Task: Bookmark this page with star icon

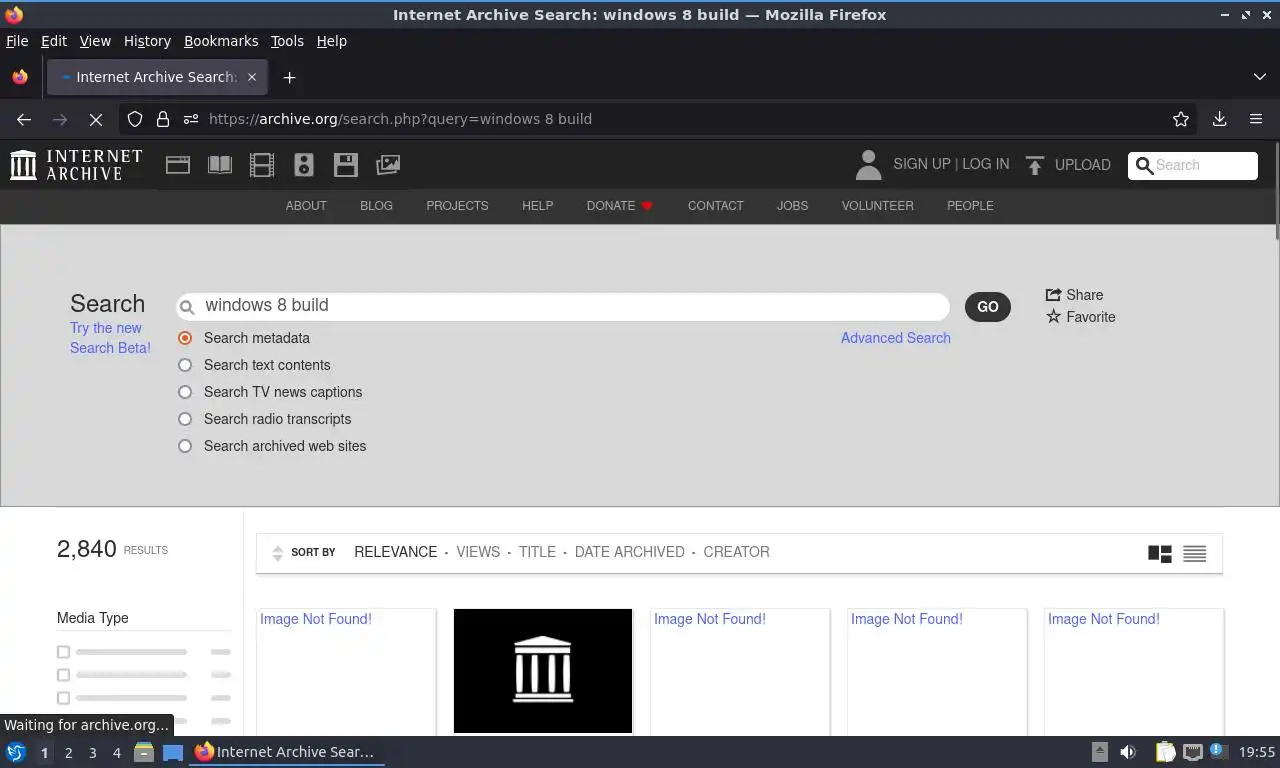Action: pos(1181,119)
